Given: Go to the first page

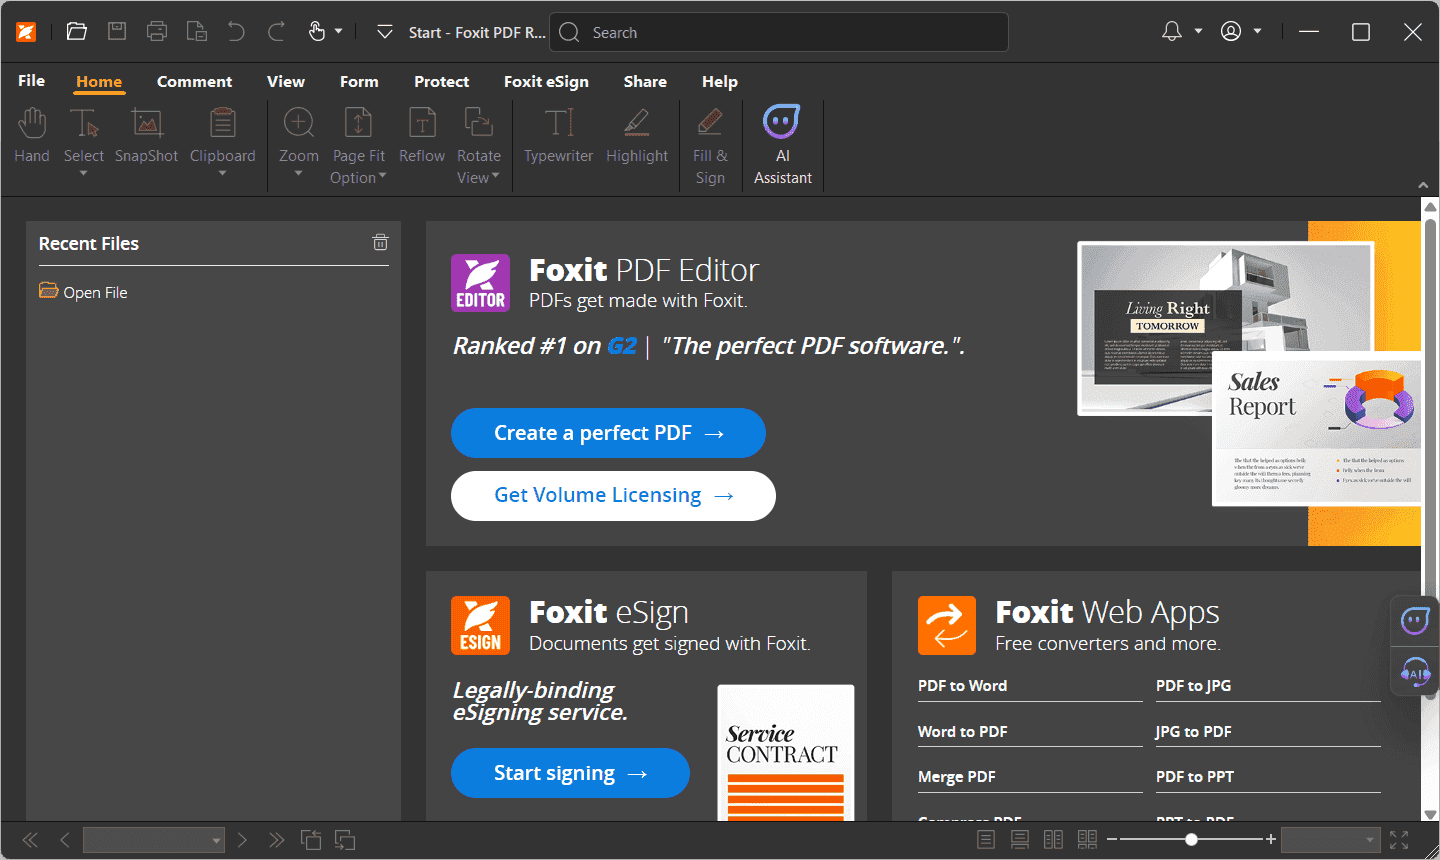Looking at the screenshot, I should click(x=30, y=840).
